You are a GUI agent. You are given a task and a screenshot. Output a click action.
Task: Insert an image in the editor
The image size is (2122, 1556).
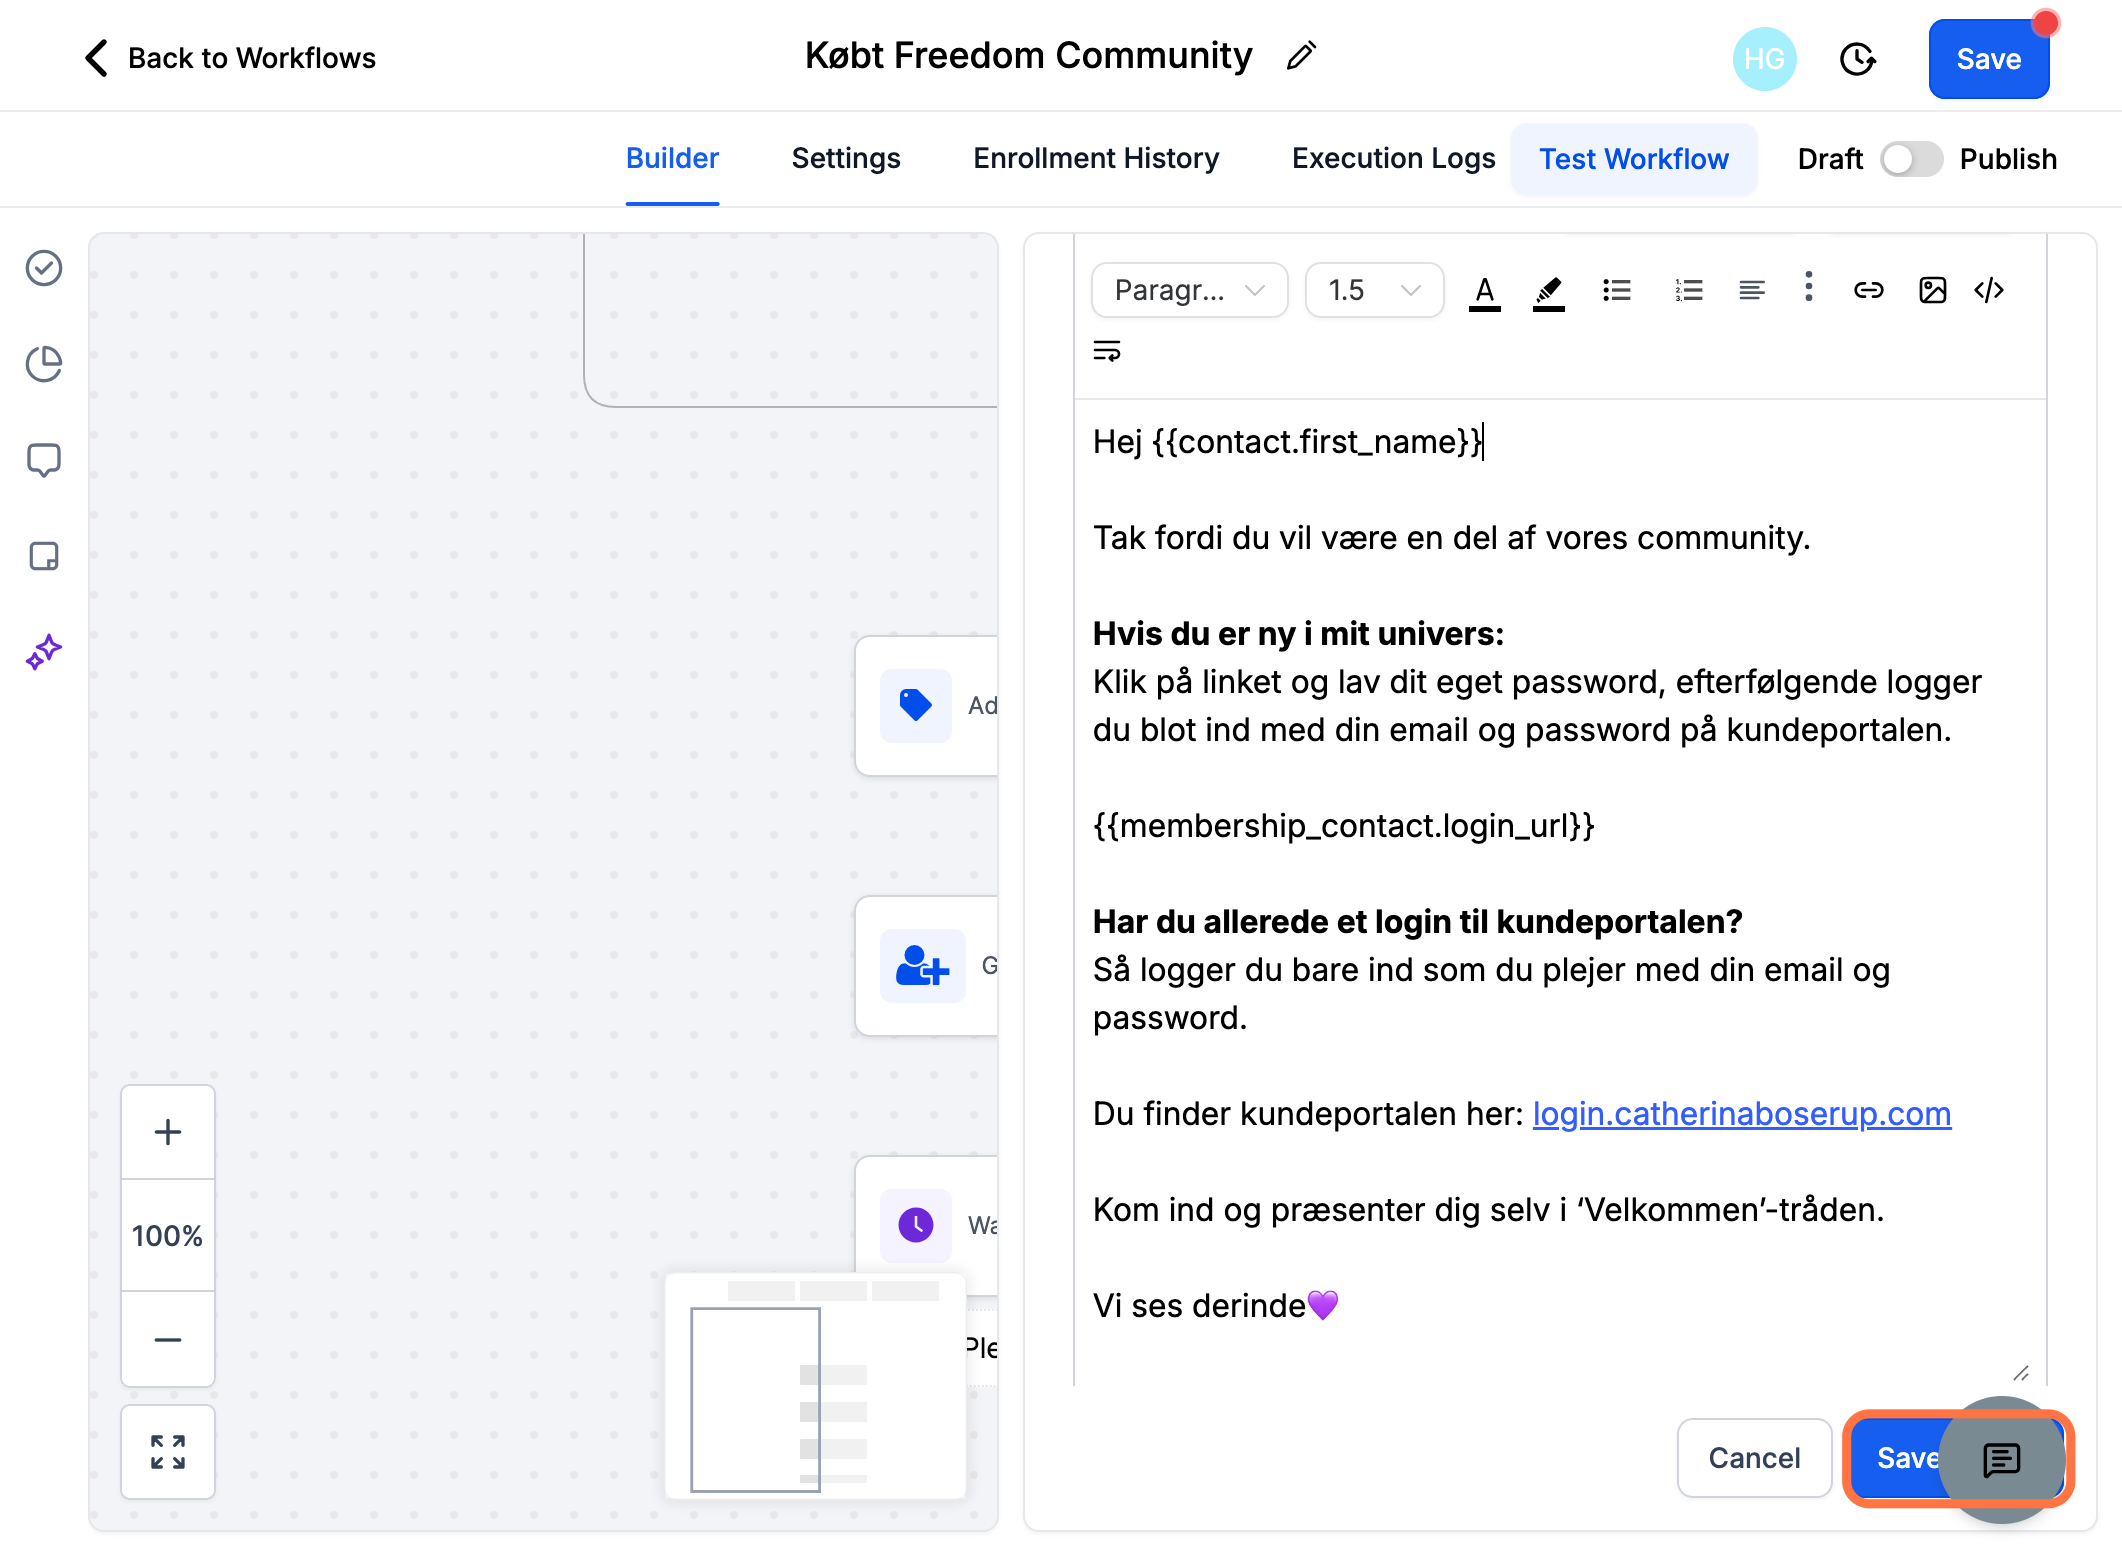coord(1932,290)
